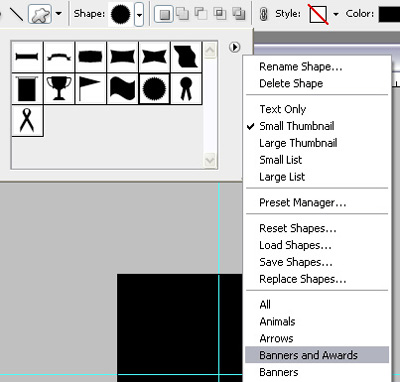Choose Load Shapes from the menu

click(295, 245)
